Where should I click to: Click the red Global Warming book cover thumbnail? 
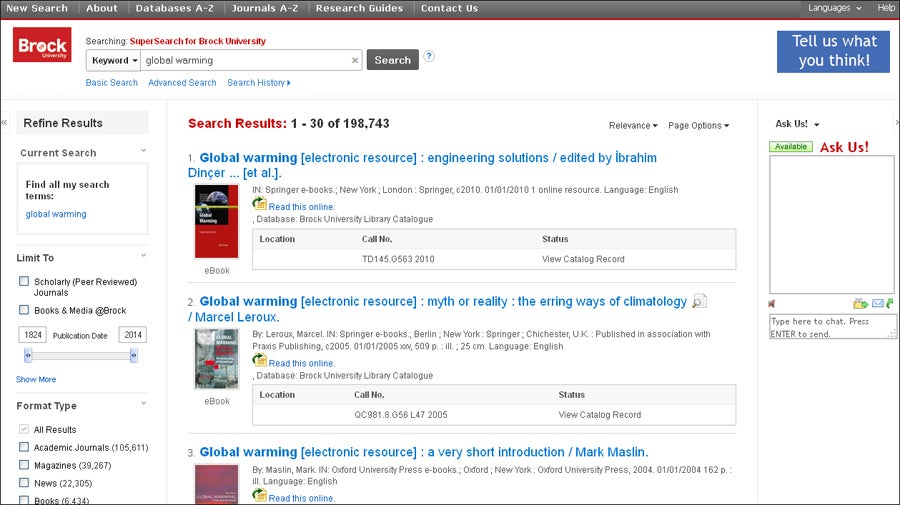216,221
